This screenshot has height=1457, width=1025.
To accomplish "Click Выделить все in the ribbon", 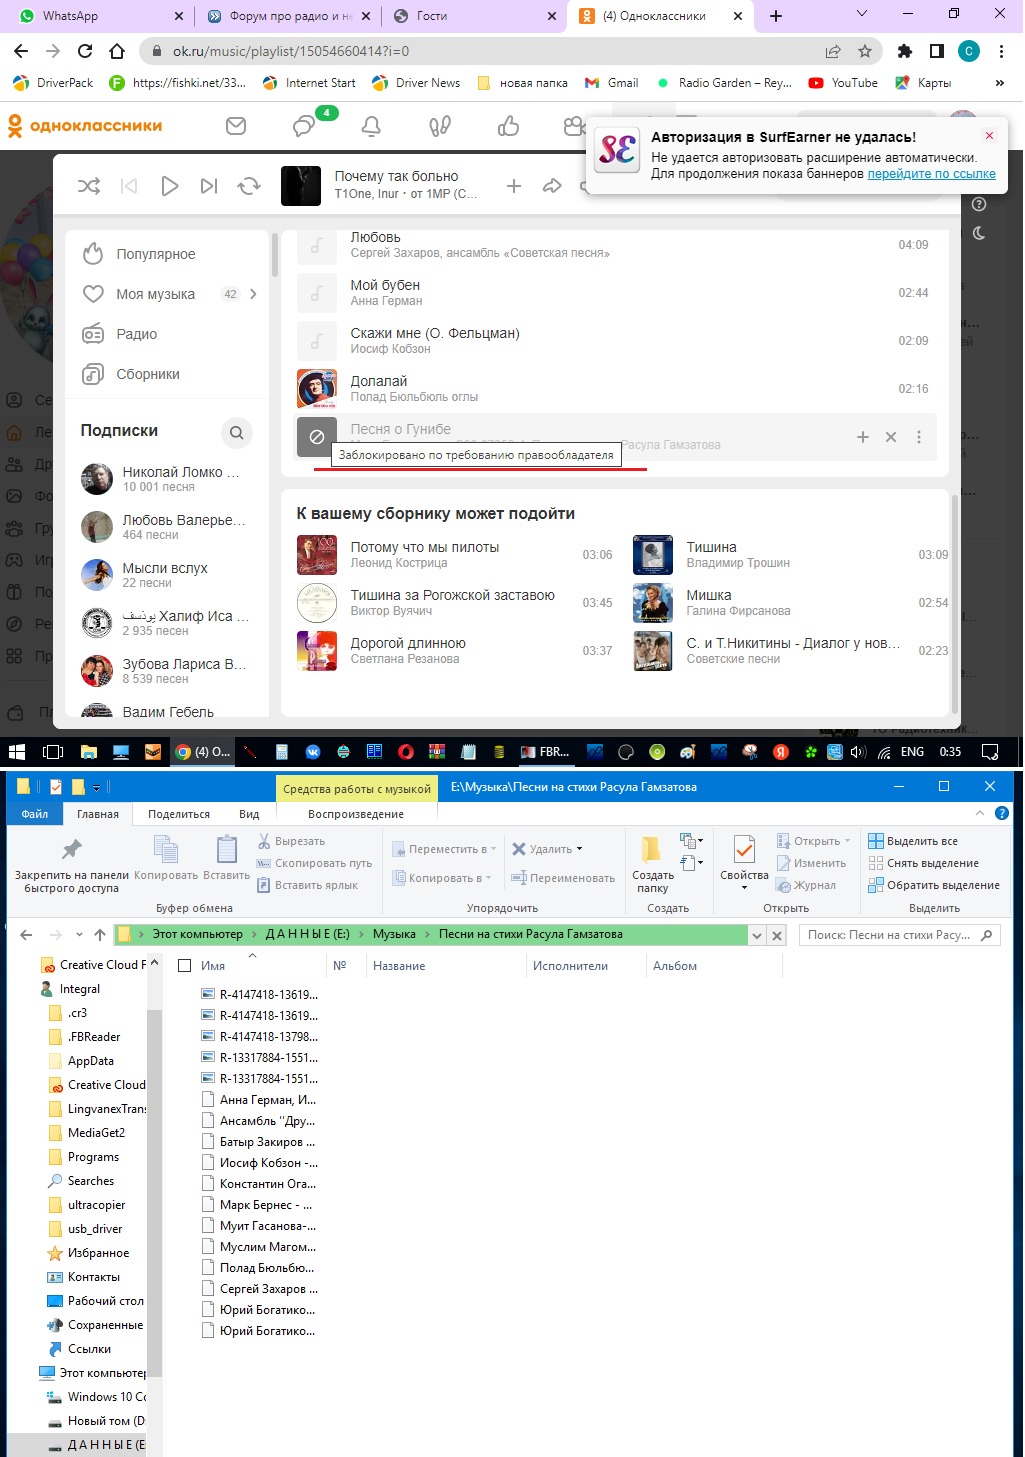I will tap(913, 841).
